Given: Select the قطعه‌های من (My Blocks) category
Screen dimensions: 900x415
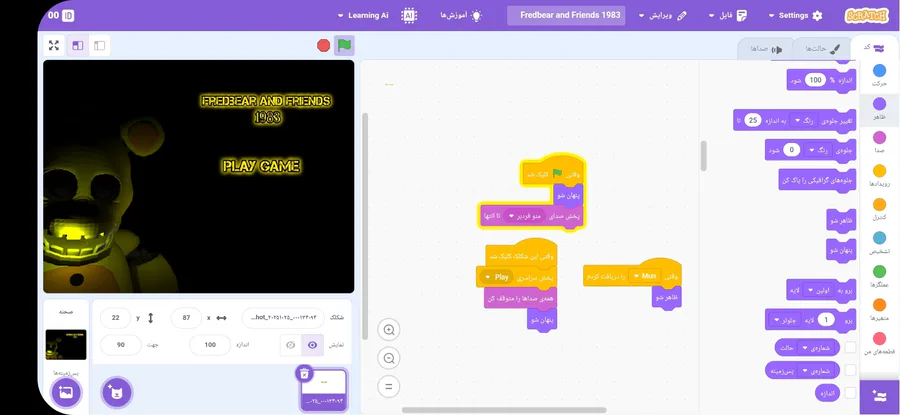Looking at the screenshot, I should point(879,343).
